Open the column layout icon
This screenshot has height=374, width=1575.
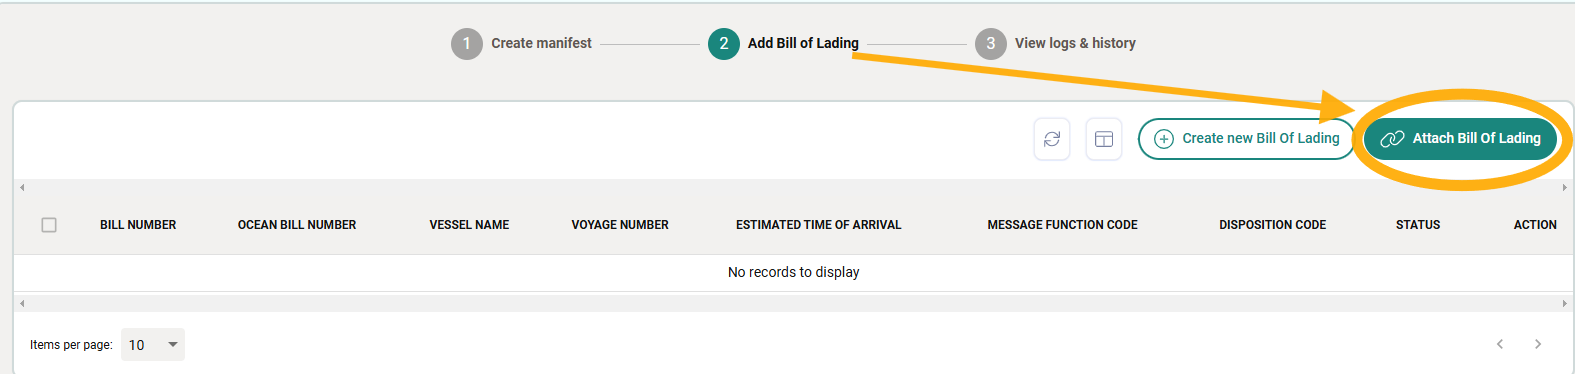coord(1104,139)
